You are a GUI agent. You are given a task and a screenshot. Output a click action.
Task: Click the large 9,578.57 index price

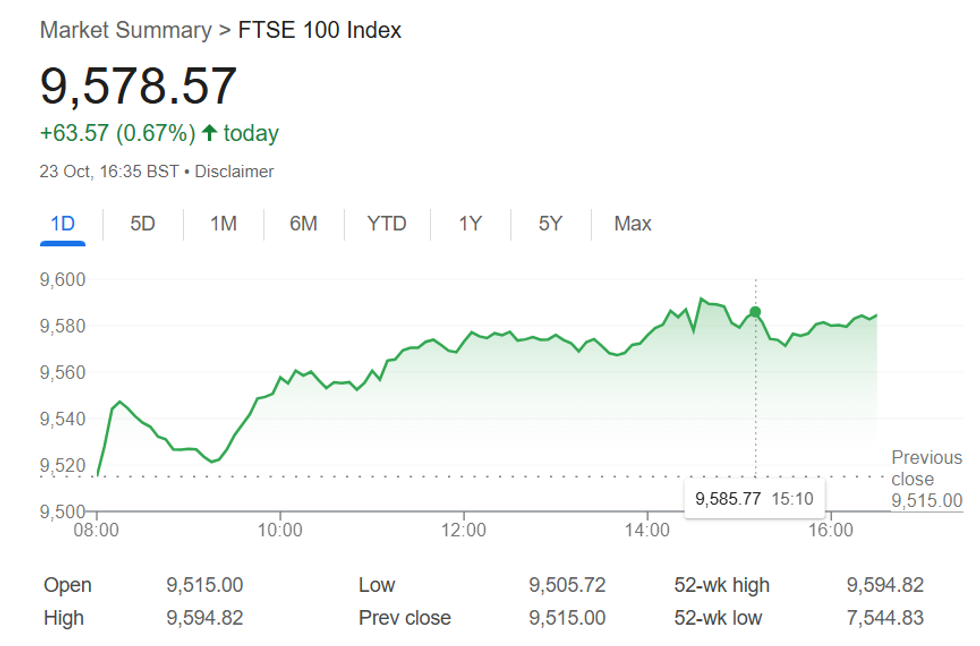[138, 86]
